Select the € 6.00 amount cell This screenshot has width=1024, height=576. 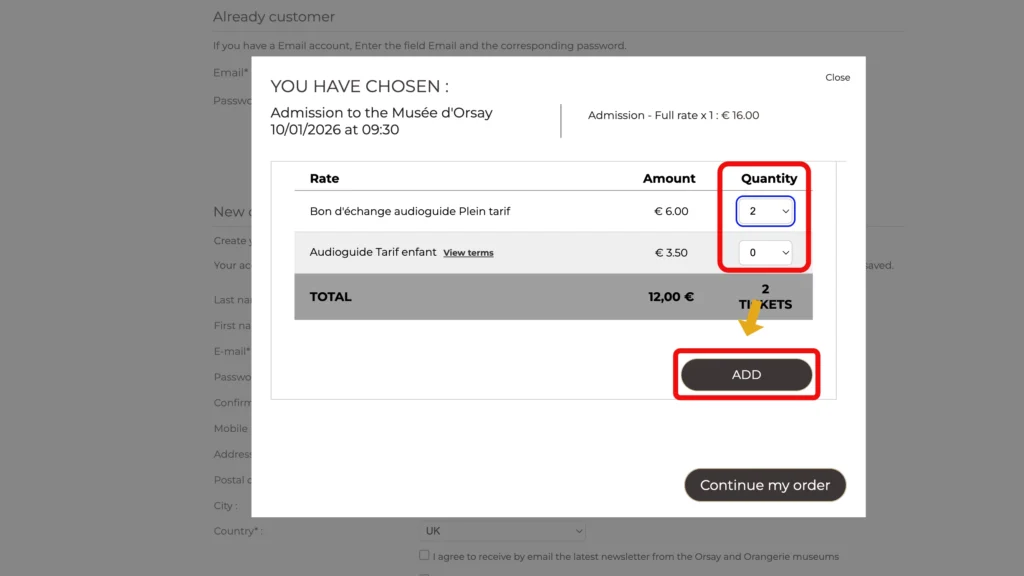click(x=671, y=211)
